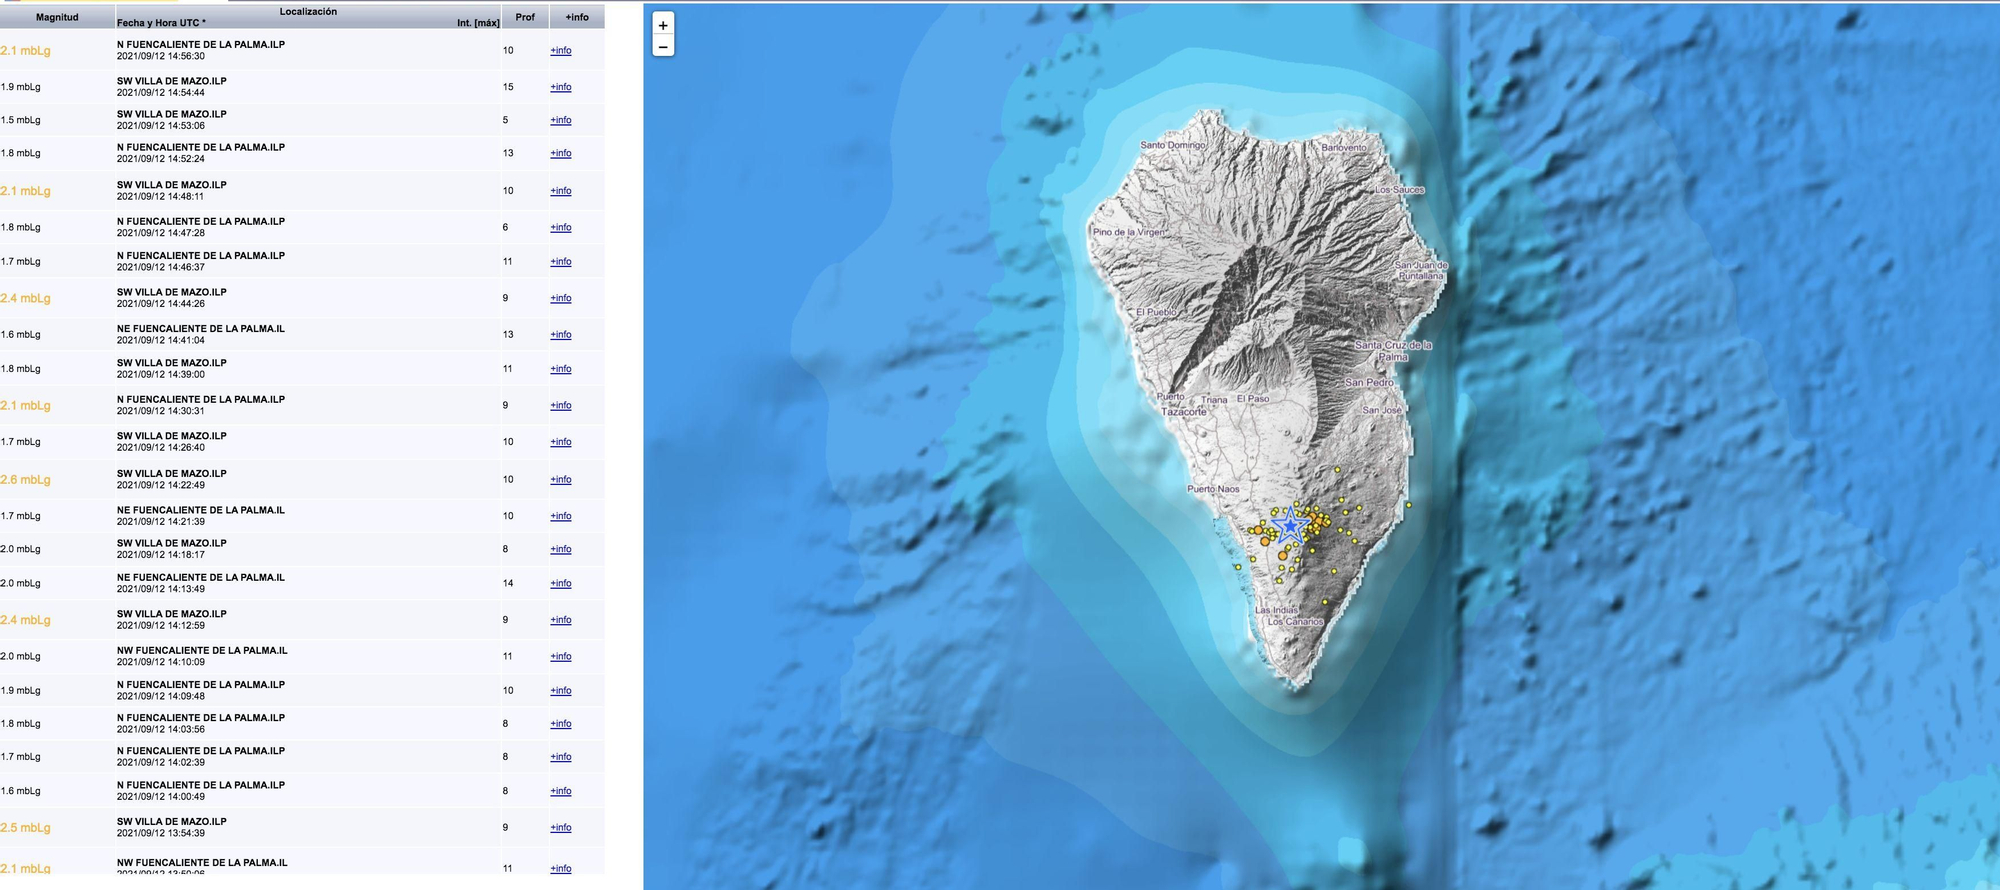Open +info for the 14:46:37 earthquake

tap(561, 261)
